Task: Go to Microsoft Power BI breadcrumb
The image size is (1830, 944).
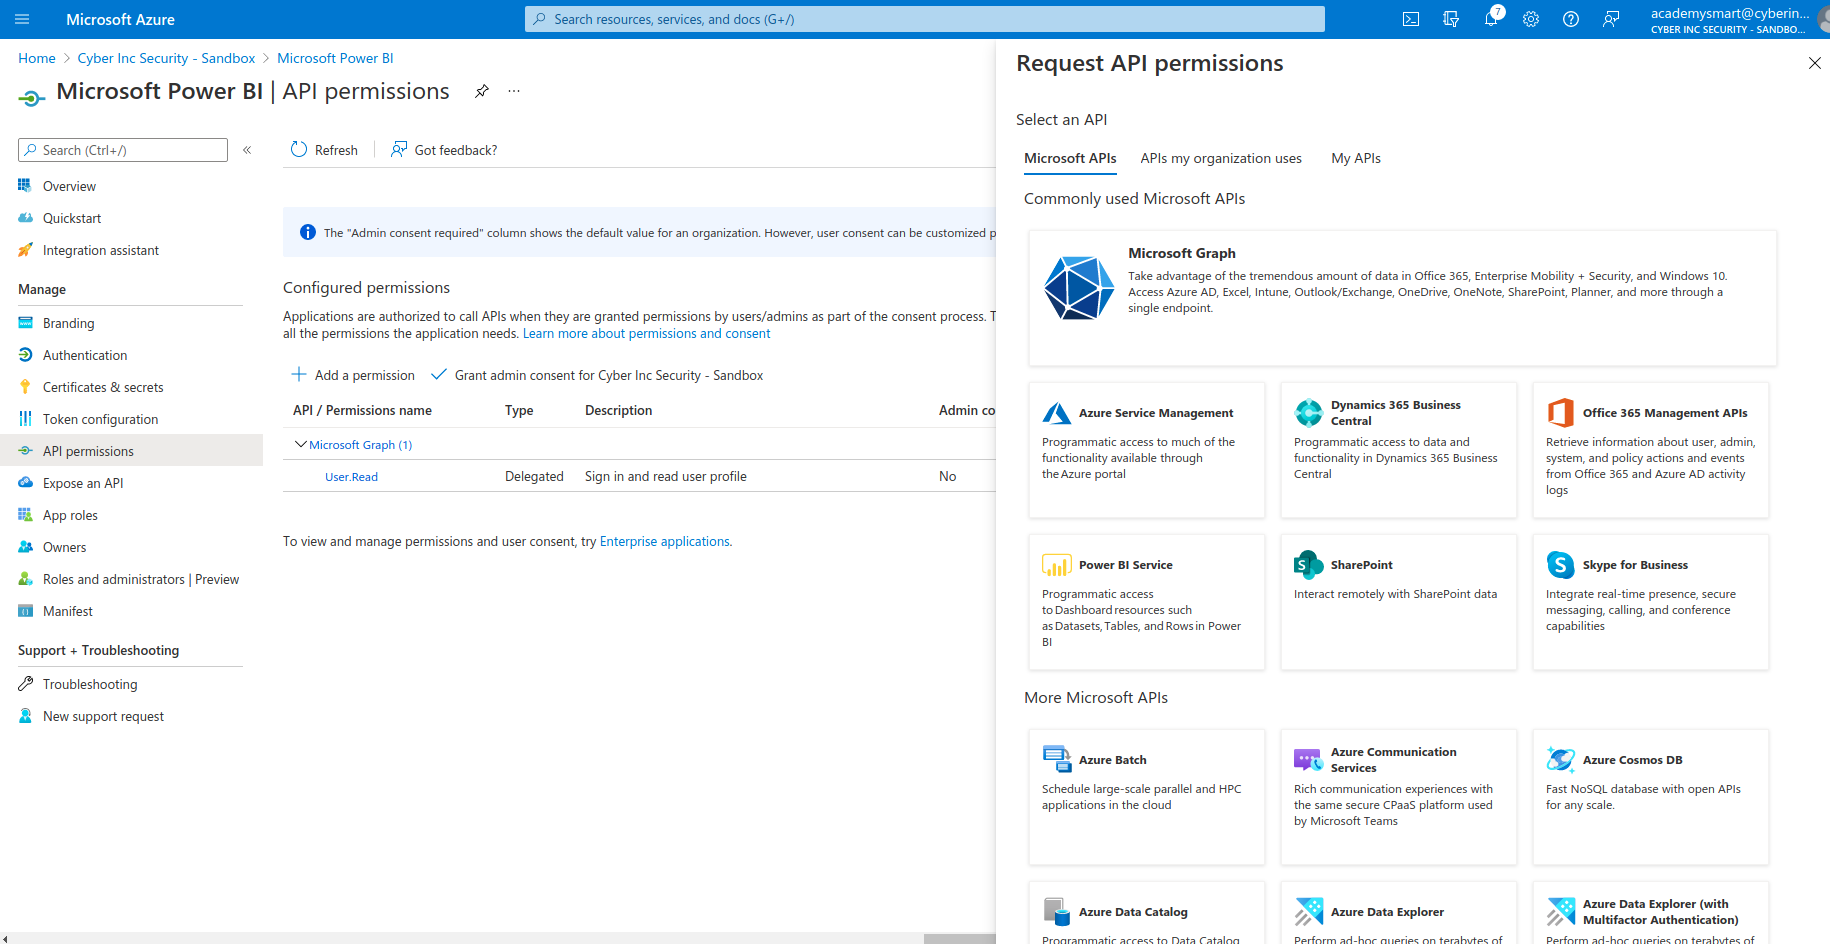Action: pyautogui.click(x=335, y=58)
